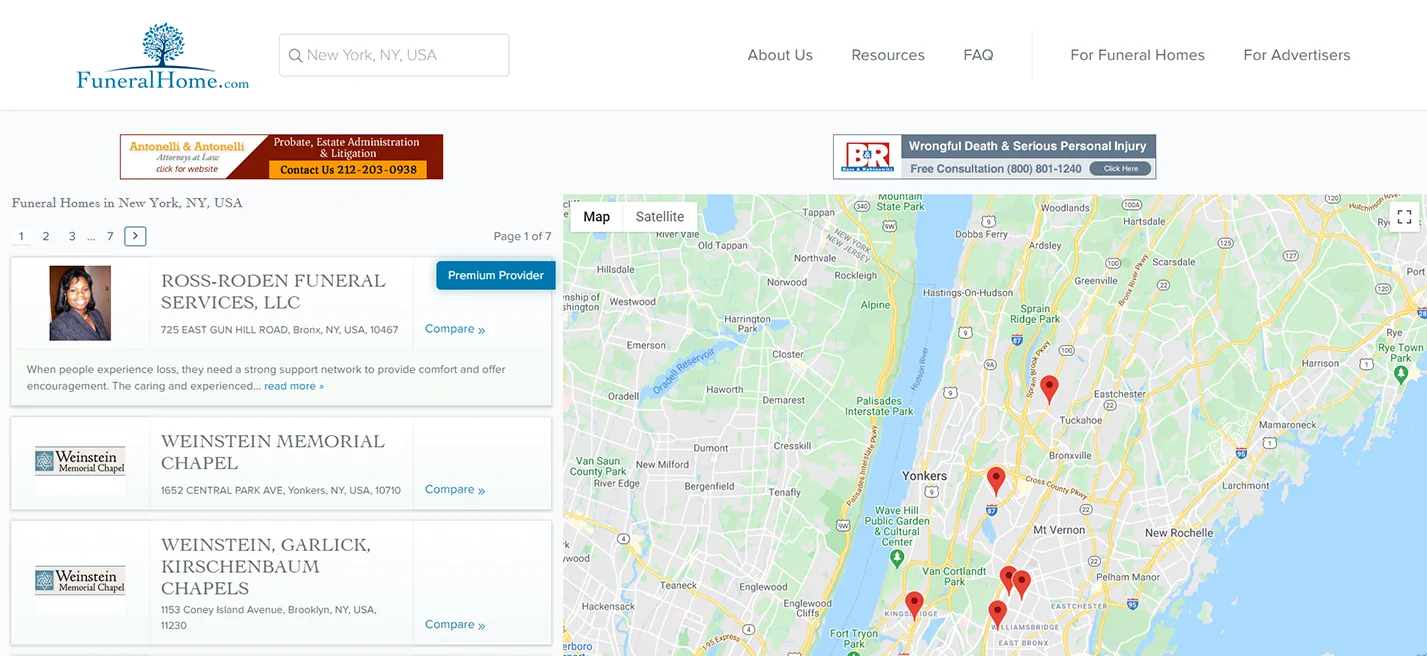Go to results page 3
Viewport: 1427px width, 656px height.
point(72,236)
